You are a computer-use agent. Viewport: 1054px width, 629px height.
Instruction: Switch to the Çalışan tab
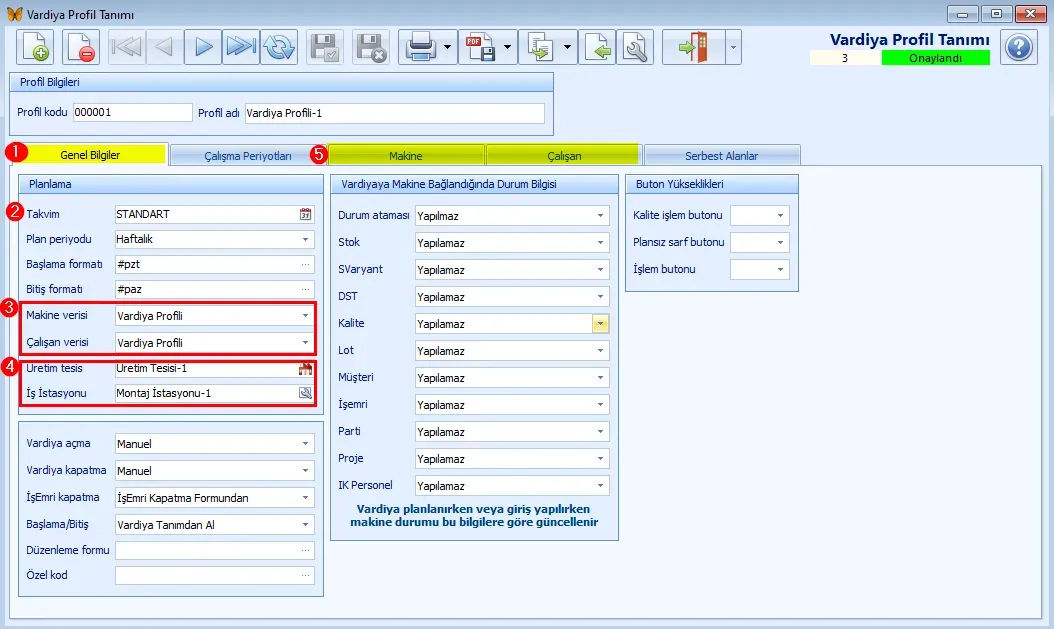pyautogui.click(x=564, y=155)
